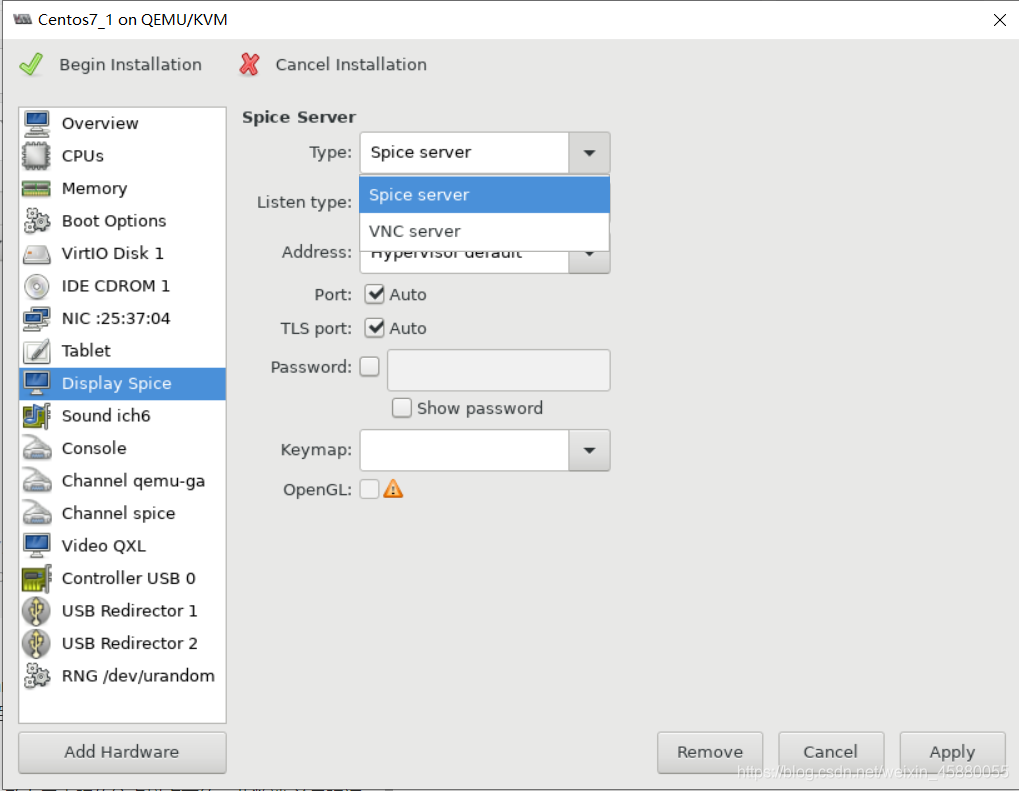Toggle the TLS port Auto checkbox
This screenshot has height=791, width=1019.
374,328
